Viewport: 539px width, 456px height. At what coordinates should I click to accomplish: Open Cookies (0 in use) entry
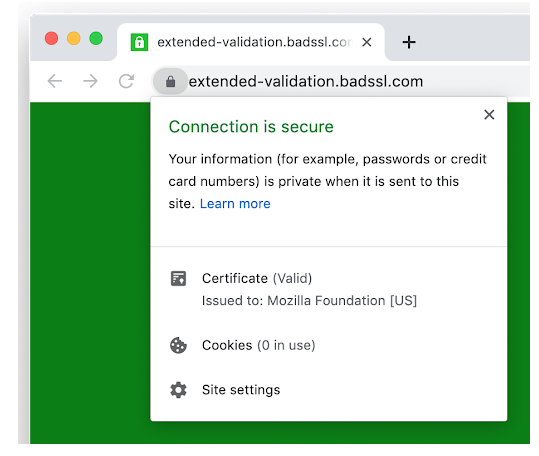[329, 345]
